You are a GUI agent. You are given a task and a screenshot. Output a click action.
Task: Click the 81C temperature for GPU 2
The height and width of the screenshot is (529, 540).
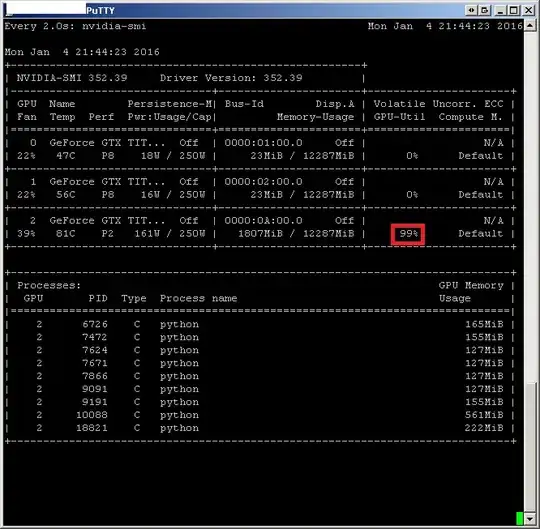click(x=65, y=234)
